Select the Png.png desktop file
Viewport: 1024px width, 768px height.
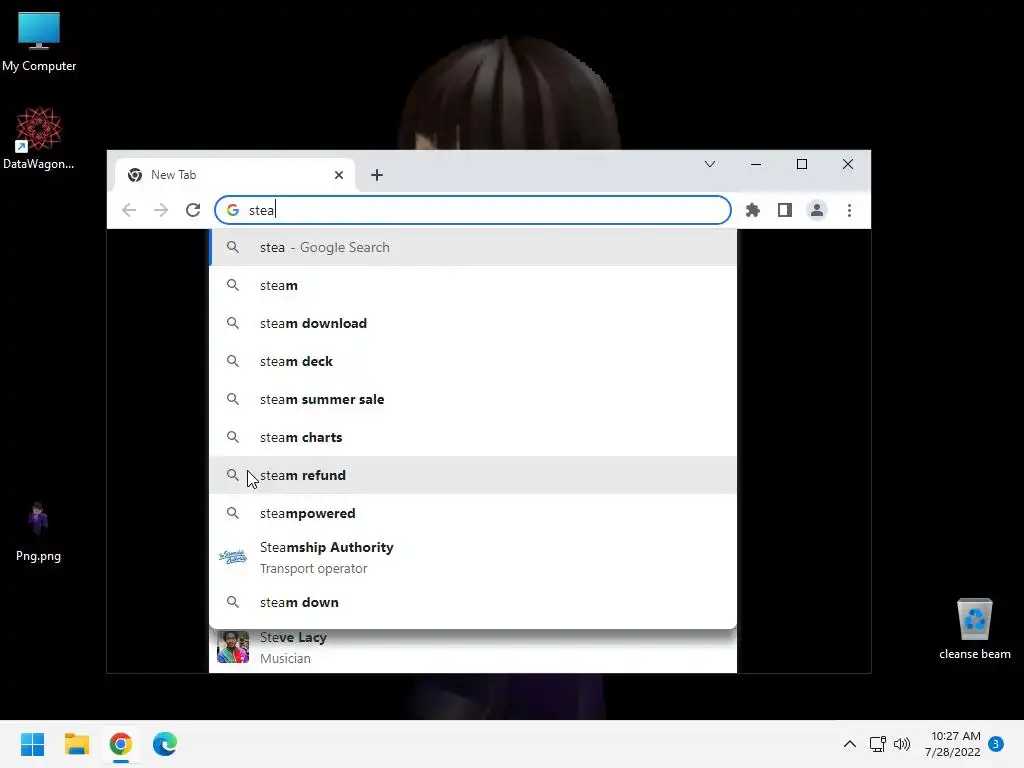tap(38, 532)
